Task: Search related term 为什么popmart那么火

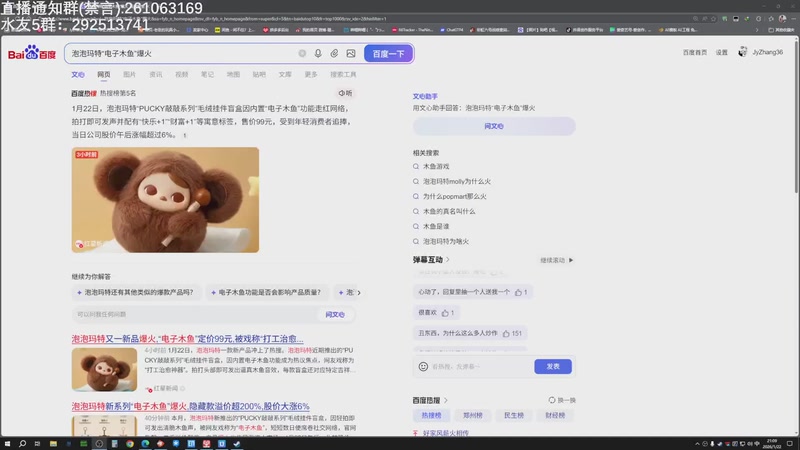Action: 454,196
